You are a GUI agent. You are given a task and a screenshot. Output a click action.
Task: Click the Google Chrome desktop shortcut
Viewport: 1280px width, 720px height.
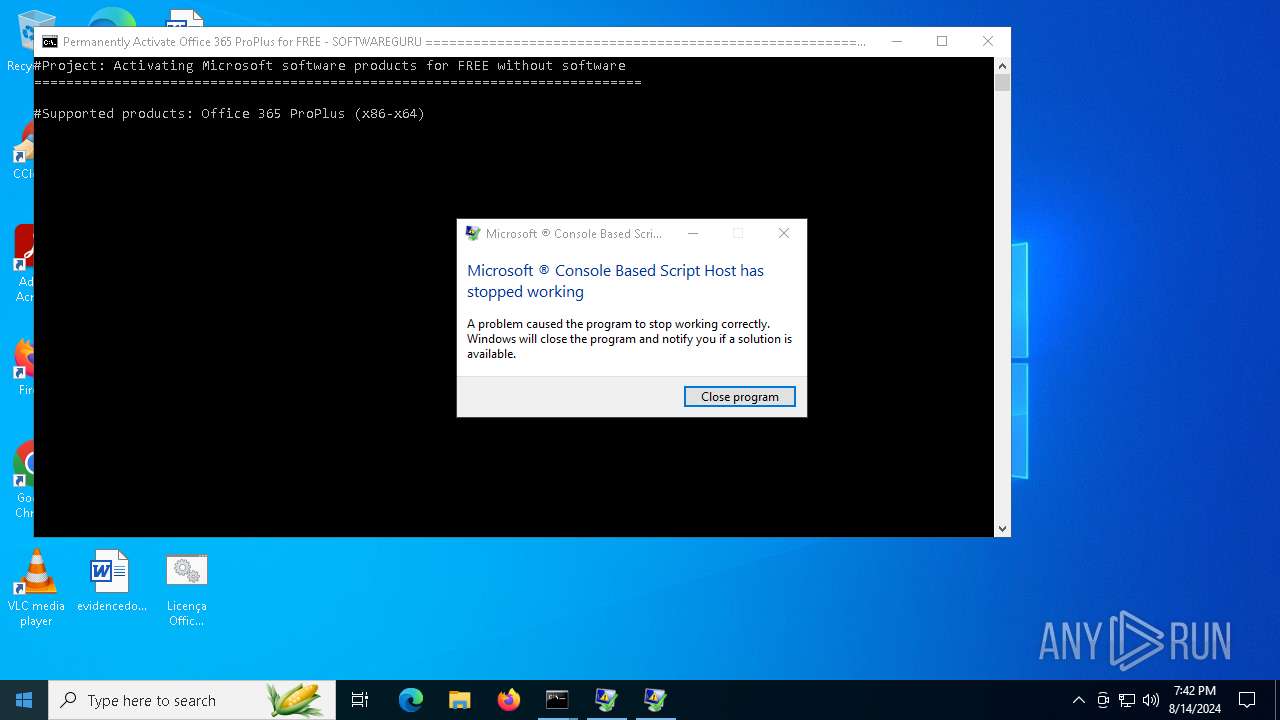click(x=21, y=481)
